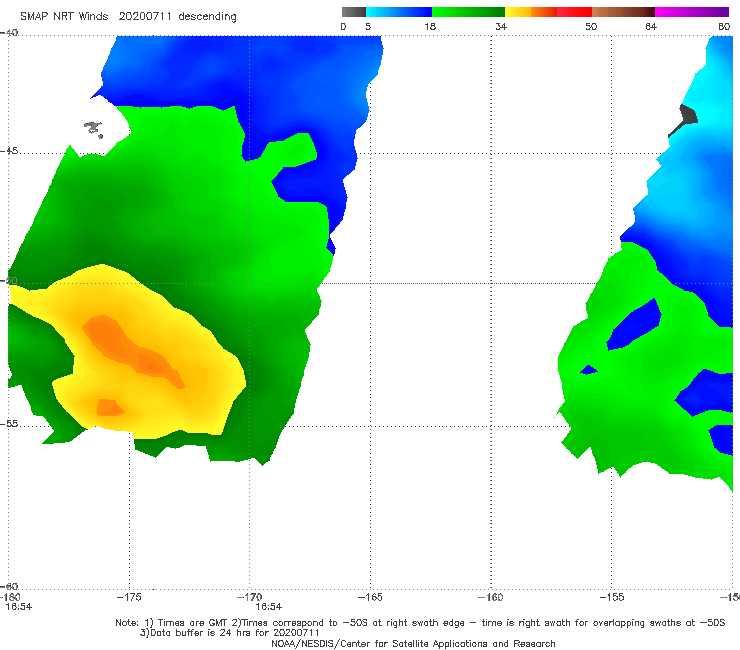
Task: Click the gray island shape near -44 latitude
Action: click(93, 129)
